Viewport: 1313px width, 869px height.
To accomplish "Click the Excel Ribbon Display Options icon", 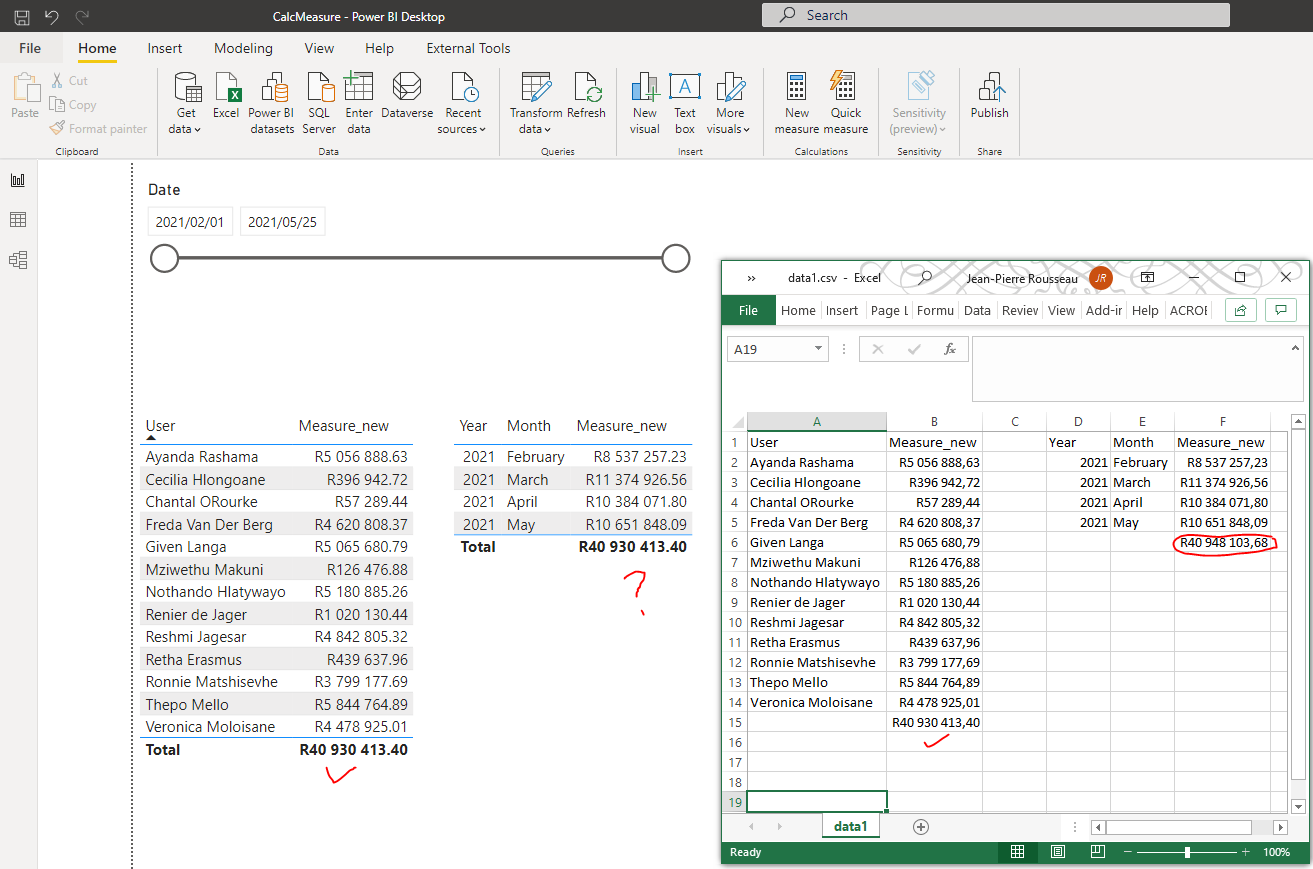I will point(1148,277).
